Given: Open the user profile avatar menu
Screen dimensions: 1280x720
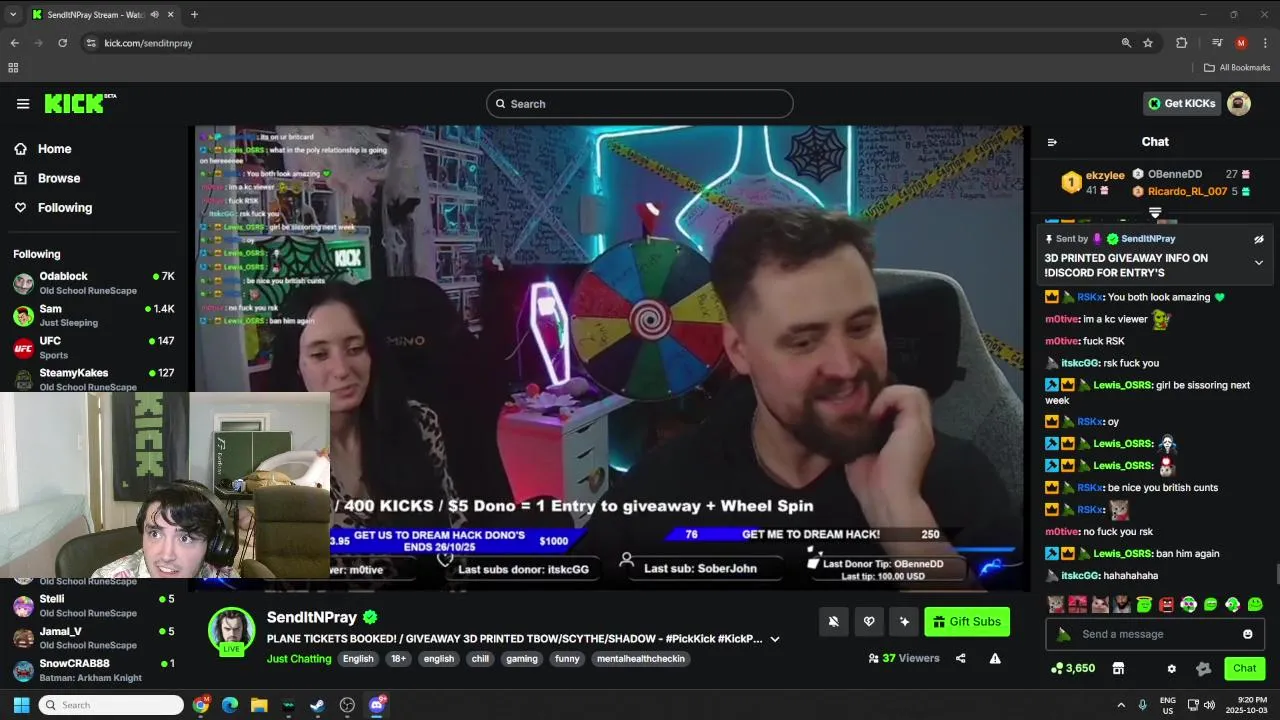Looking at the screenshot, I should [x=1239, y=103].
